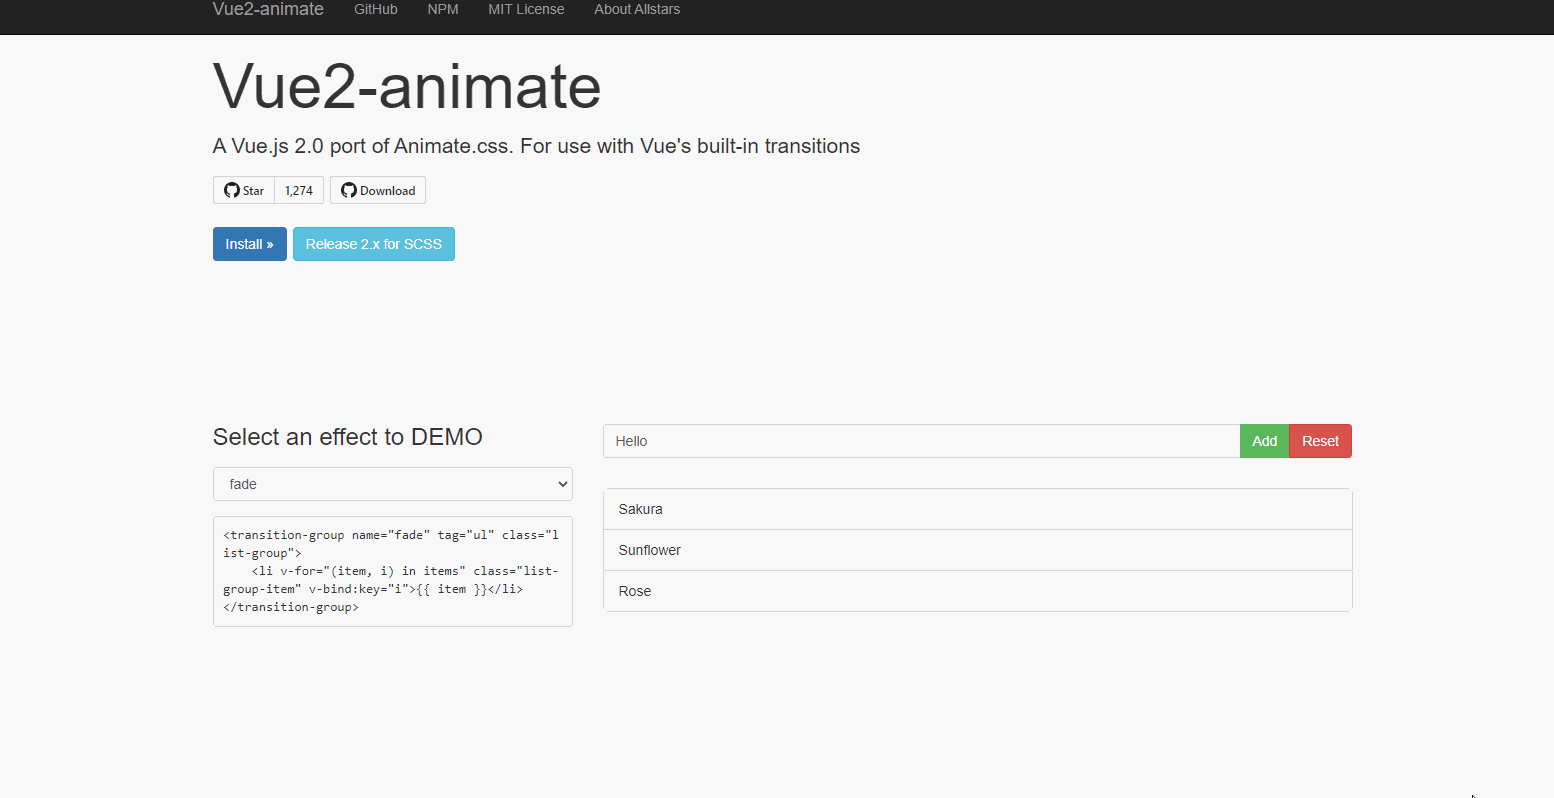This screenshot has width=1554, height=798.
Task: Click the Install button
Action: click(249, 243)
